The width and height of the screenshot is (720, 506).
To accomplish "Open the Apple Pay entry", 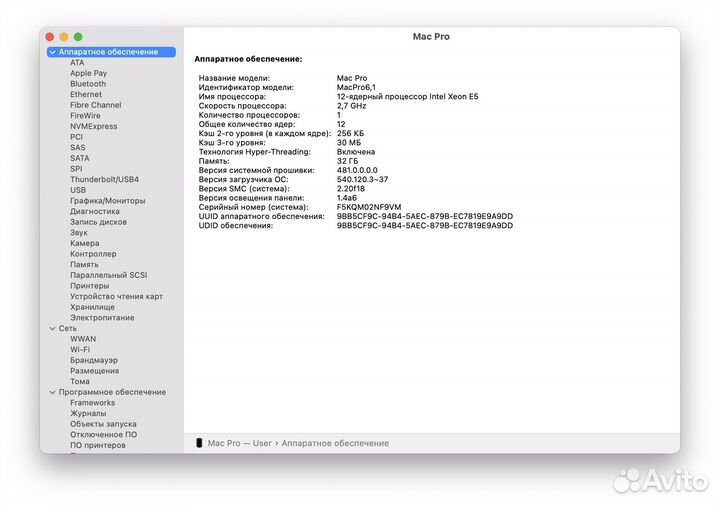I will point(89,73).
